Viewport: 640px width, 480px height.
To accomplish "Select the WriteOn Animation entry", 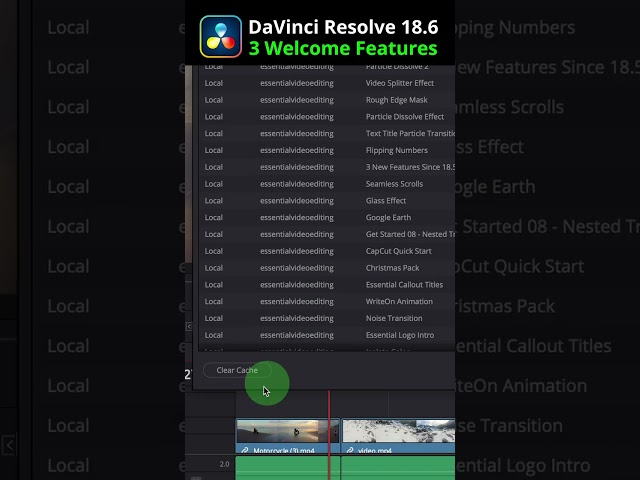I will point(327,301).
